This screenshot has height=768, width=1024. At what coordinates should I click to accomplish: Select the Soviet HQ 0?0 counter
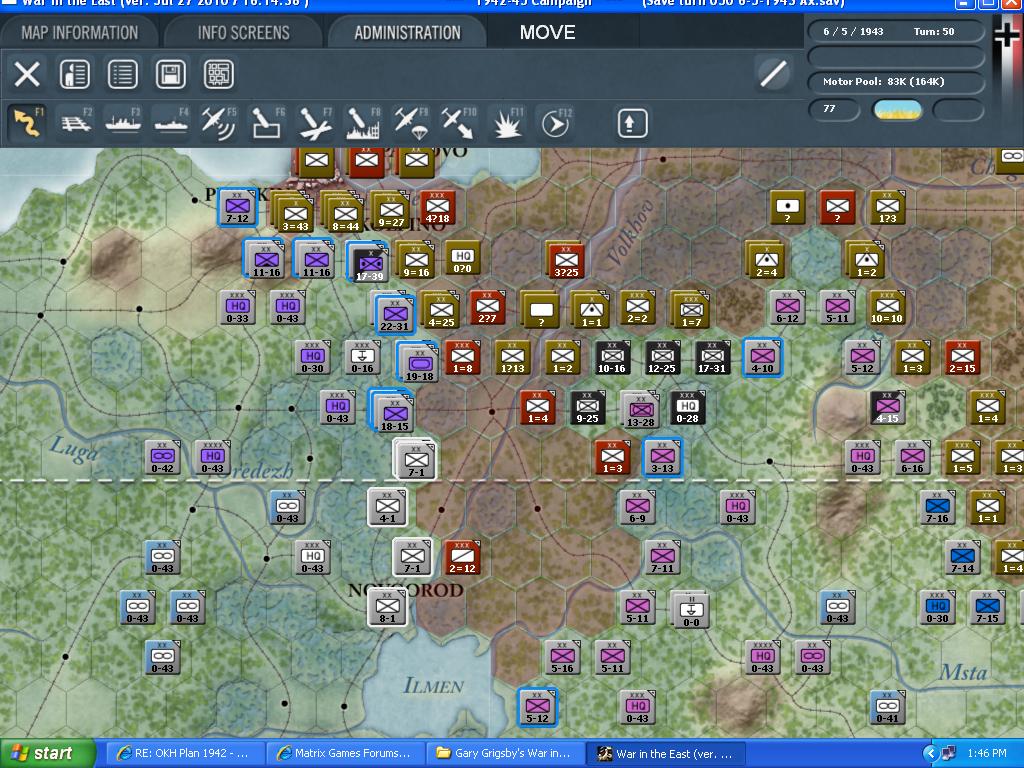[x=462, y=257]
